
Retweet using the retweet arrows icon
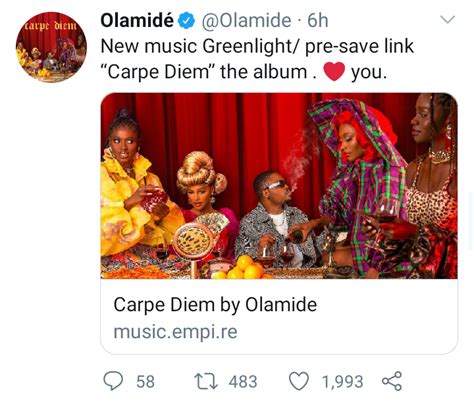(206, 382)
